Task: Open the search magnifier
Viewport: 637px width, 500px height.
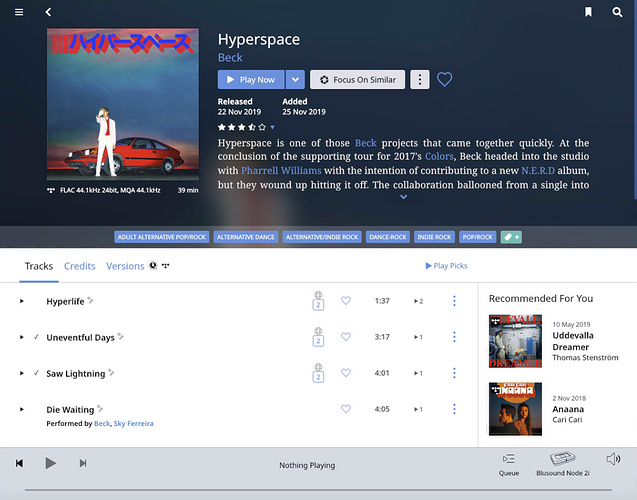Action: tap(617, 12)
